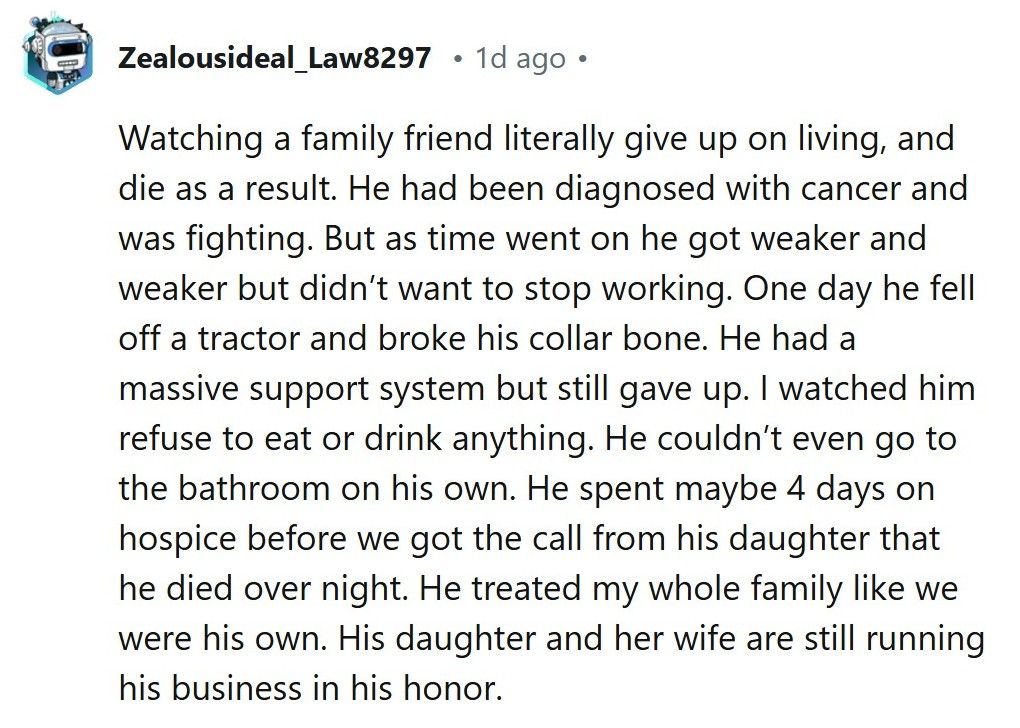Viewport: 1020px width, 728px height.
Task: Click the dot separator before the timestamp
Action: 457,58
